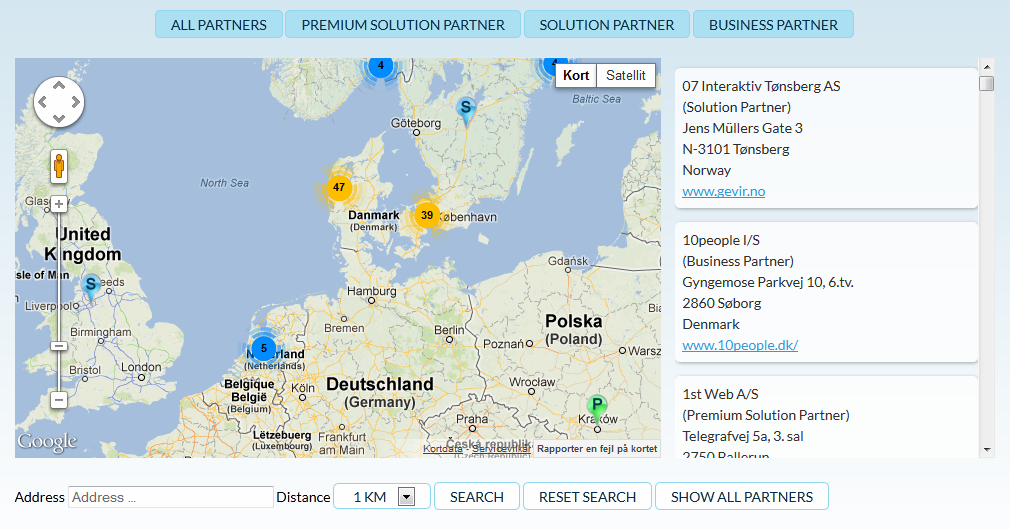Image resolution: width=1010 pixels, height=529 pixels.
Task: Open the www.gevir.no link
Action: [724, 191]
